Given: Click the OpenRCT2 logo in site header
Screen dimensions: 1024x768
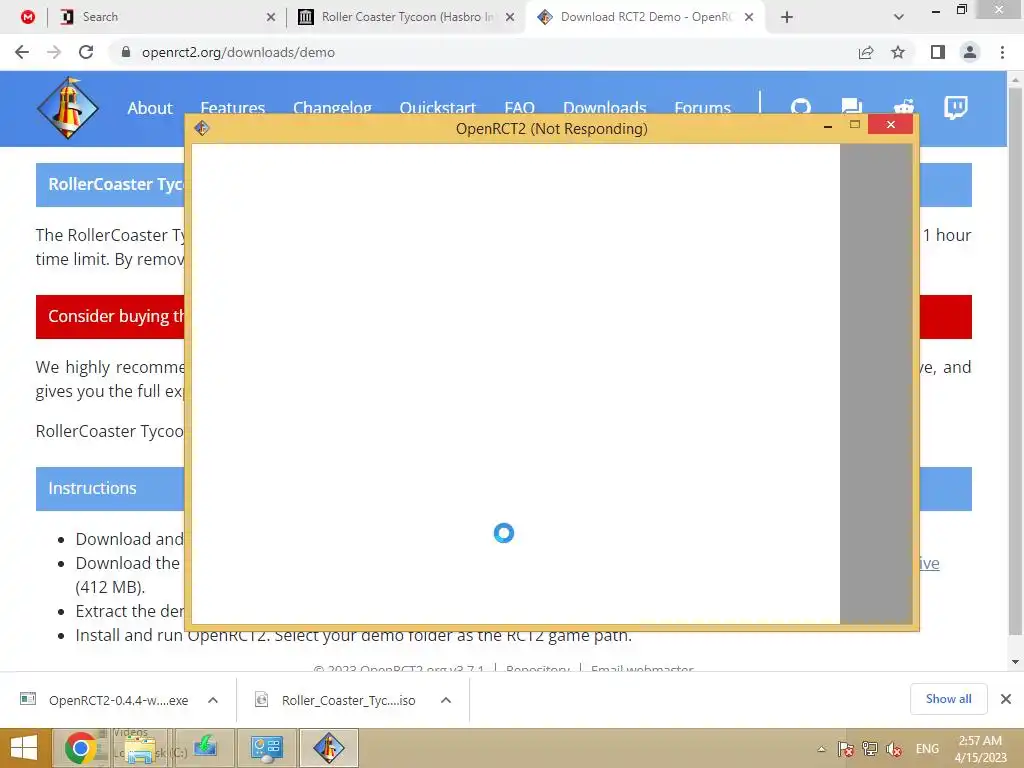Looking at the screenshot, I should tap(67, 108).
